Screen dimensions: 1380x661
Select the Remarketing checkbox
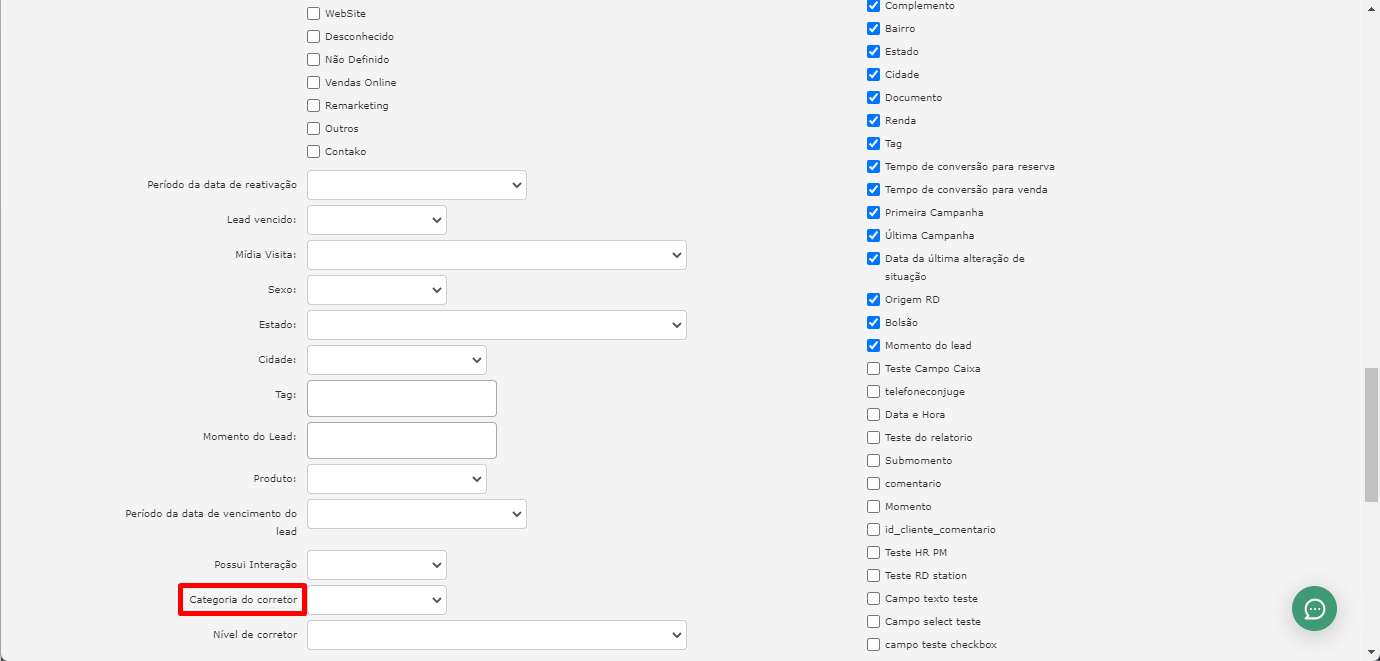[314, 106]
